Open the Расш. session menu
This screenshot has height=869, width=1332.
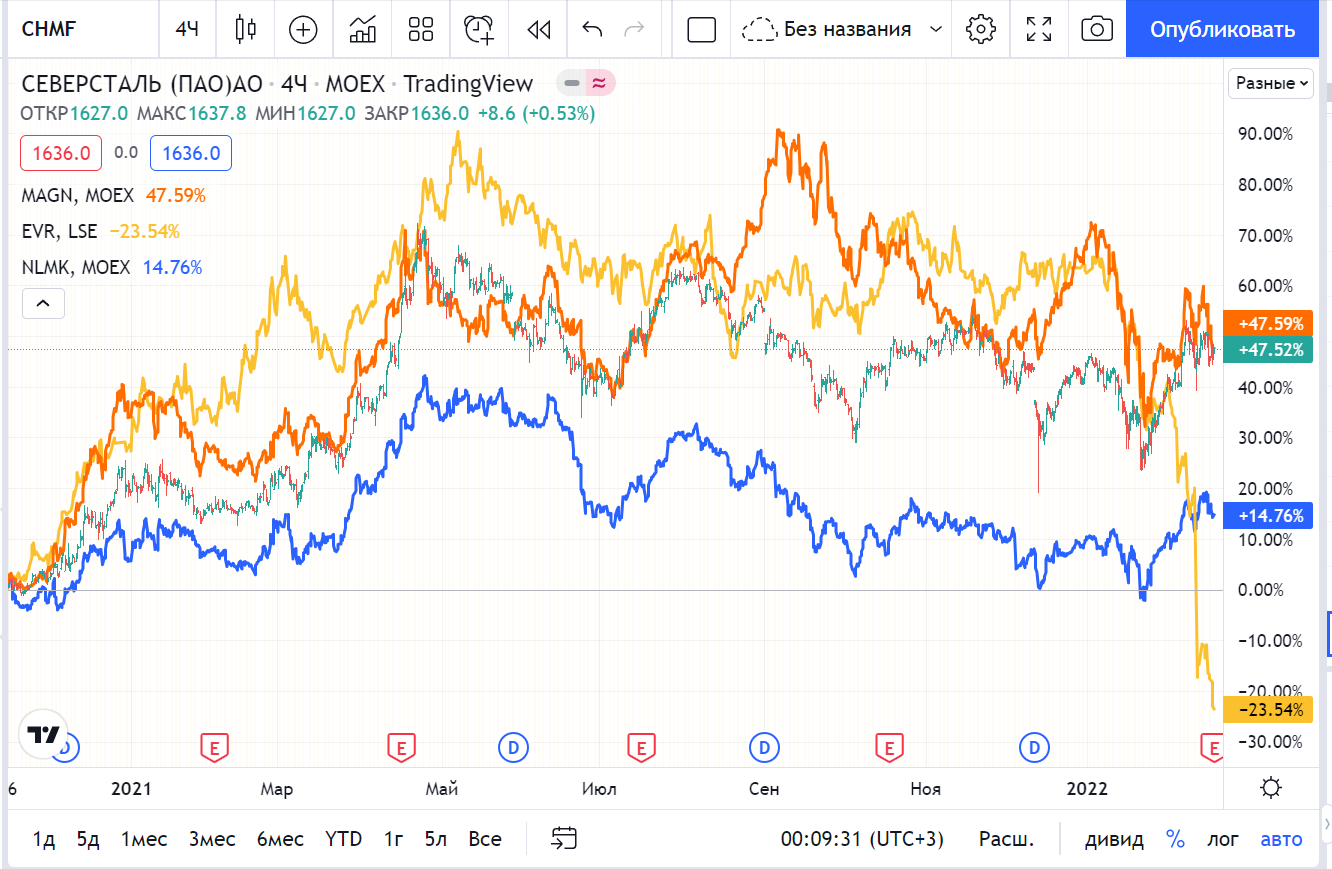[1006, 839]
